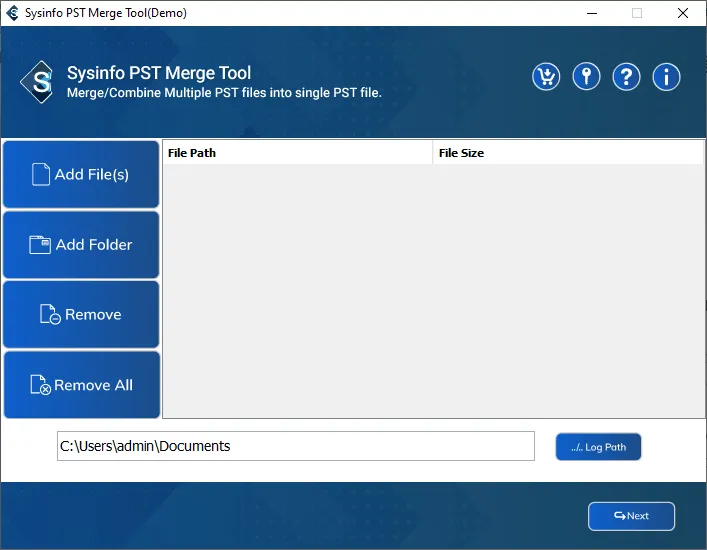This screenshot has width=707, height=550.
Task: Click inside the empty file list area
Action: click(x=433, y=290)
